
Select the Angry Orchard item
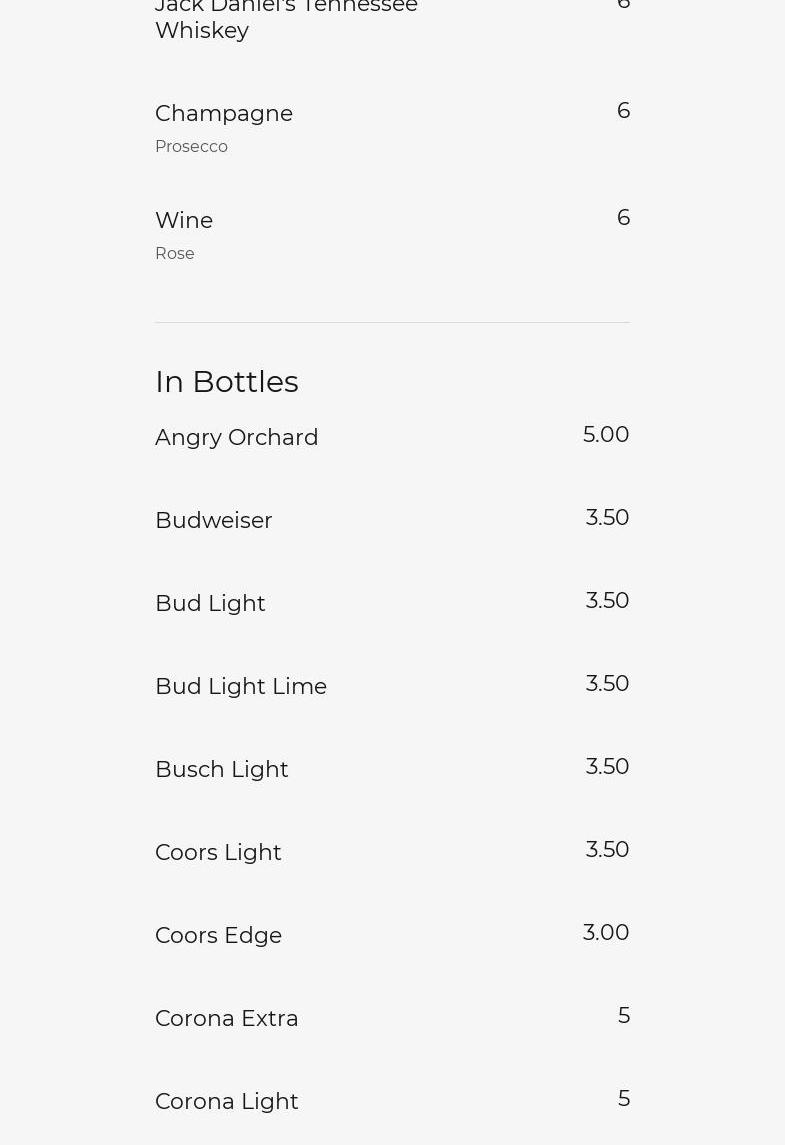[237, 437]
